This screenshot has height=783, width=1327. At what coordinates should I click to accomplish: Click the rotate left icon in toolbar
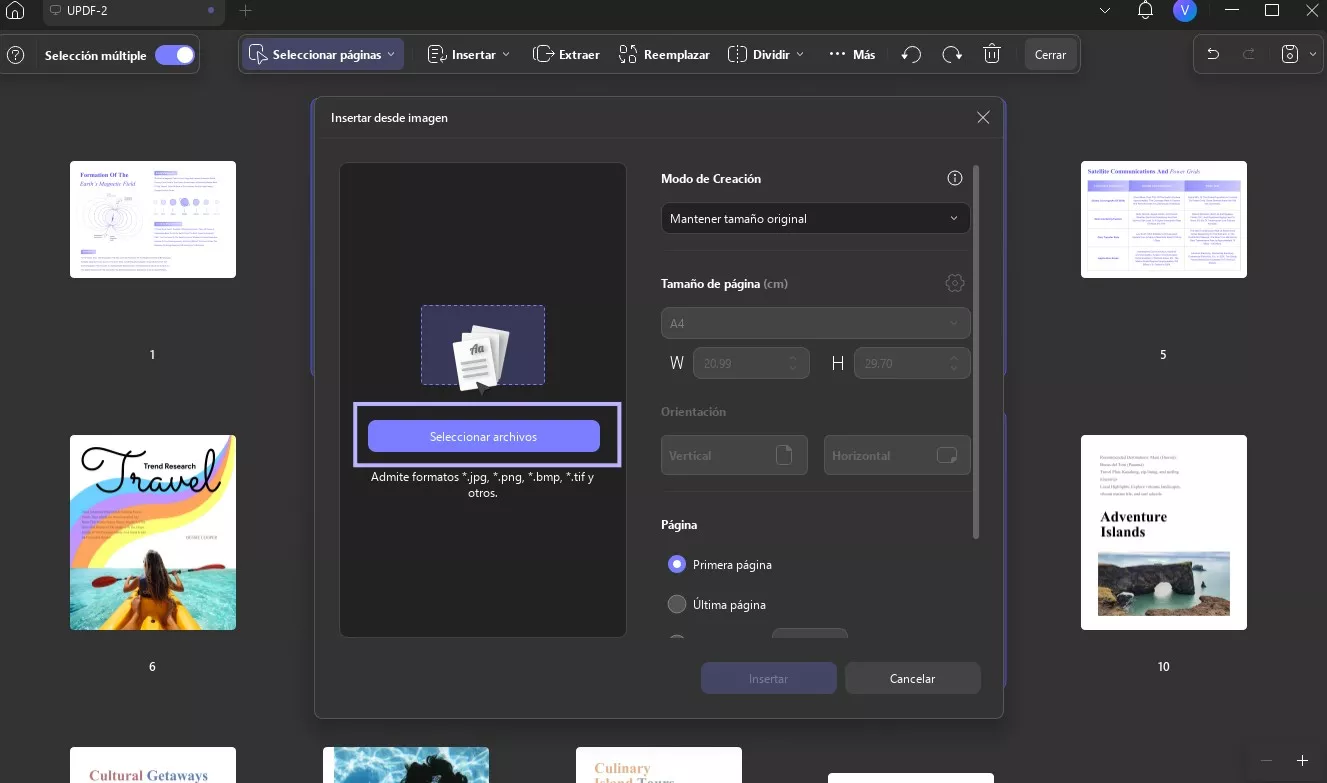[911, 55]
